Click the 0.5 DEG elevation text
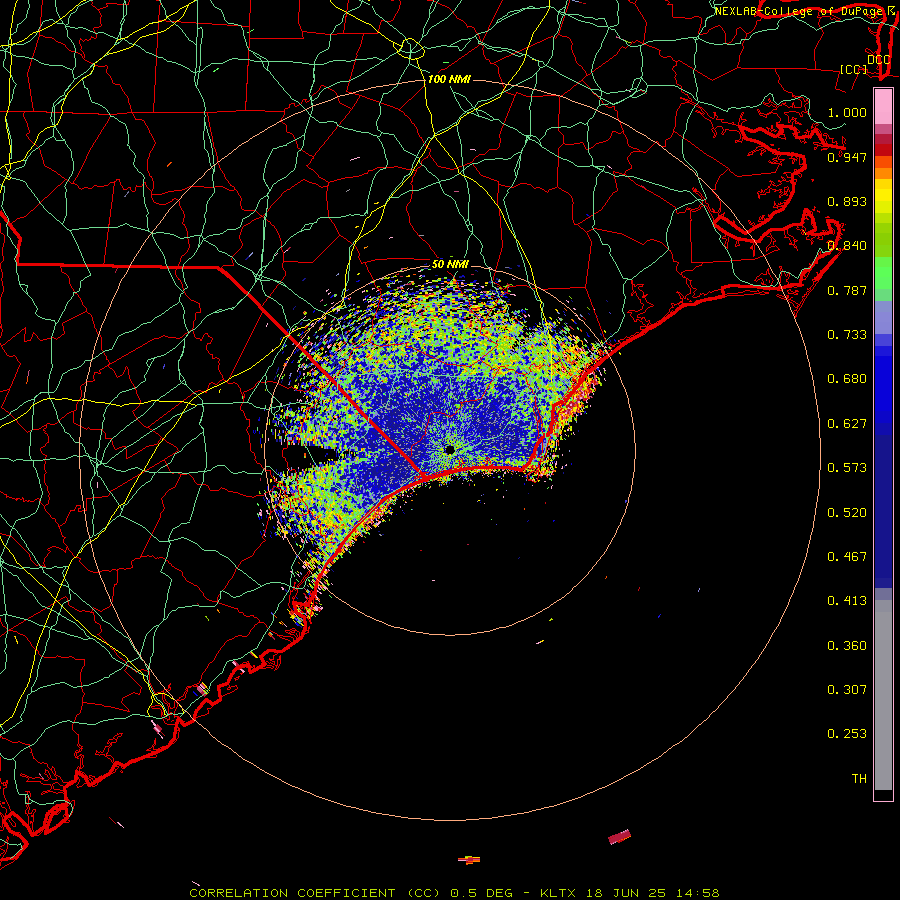 pyautogui.click(x=481, y=893)
